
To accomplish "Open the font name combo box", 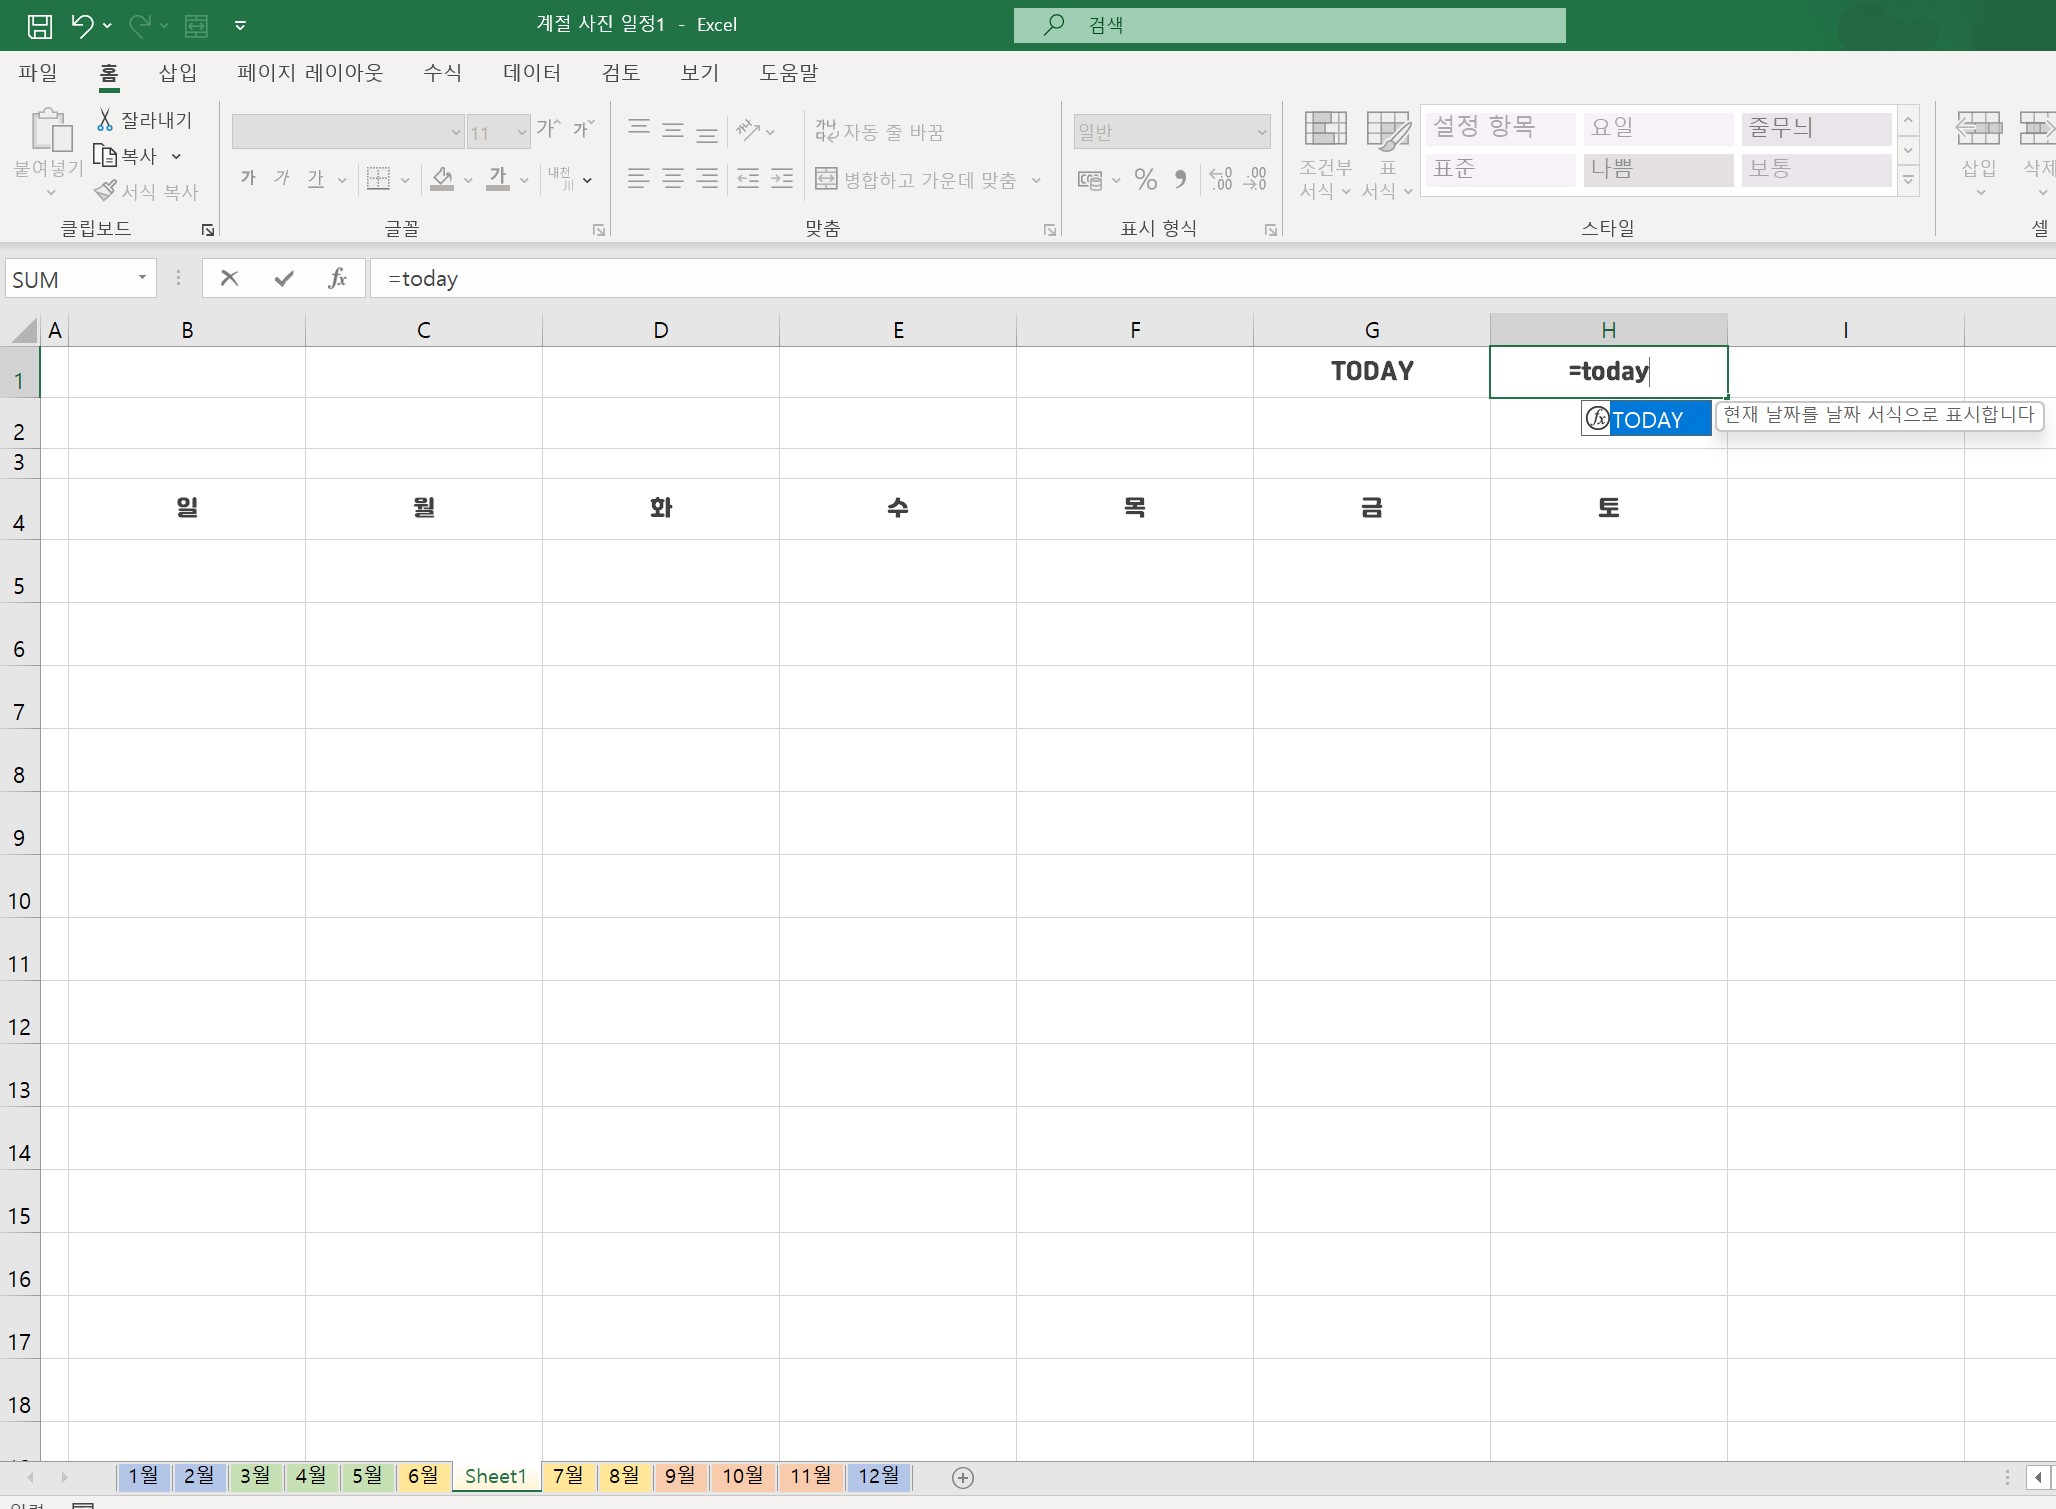I will coord(348,131).
